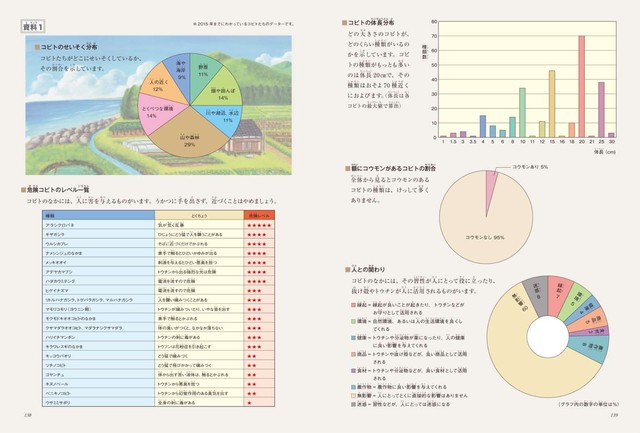
Task: Select the ツチノコビト row name
Action: (56, 365)
